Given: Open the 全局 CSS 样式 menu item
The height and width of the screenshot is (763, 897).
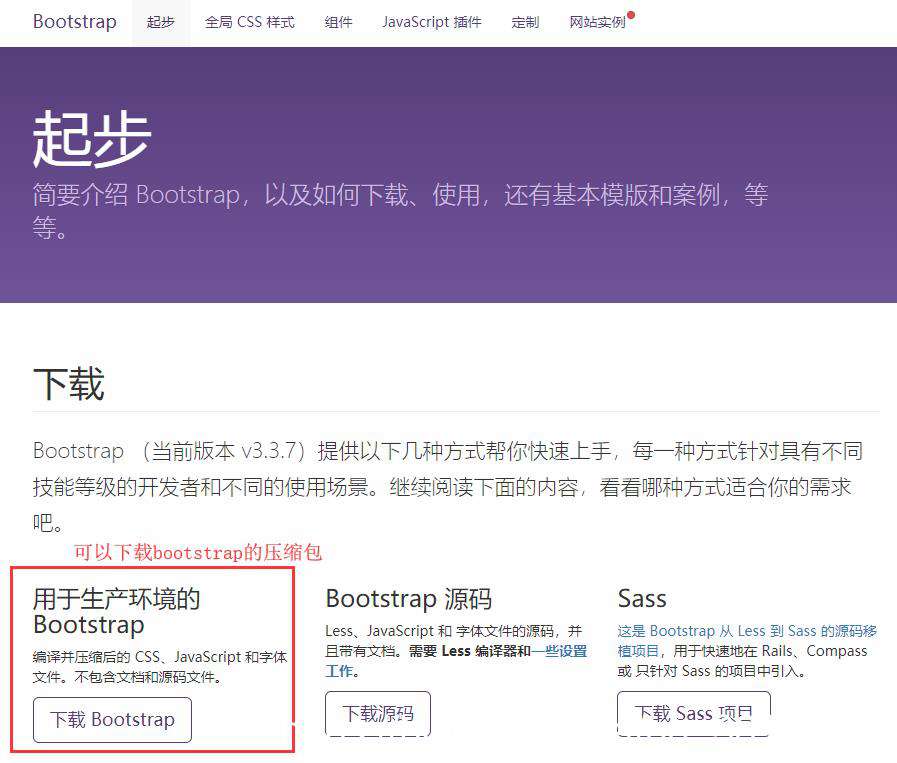Looking at the screenshot, I should 250,22.
